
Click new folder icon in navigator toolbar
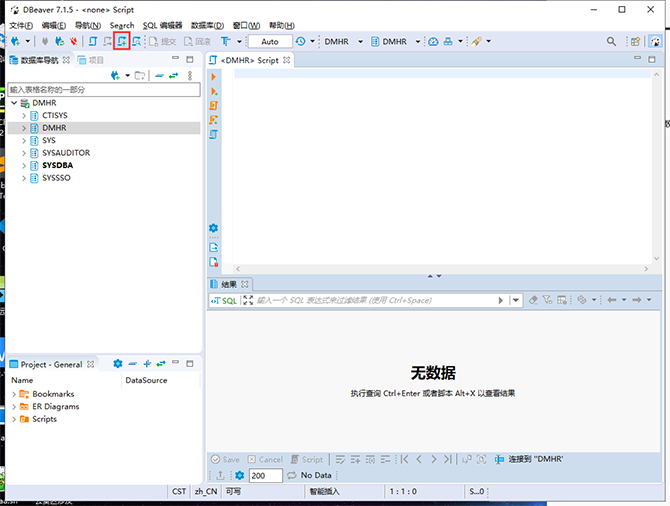(x=140, y=76)
